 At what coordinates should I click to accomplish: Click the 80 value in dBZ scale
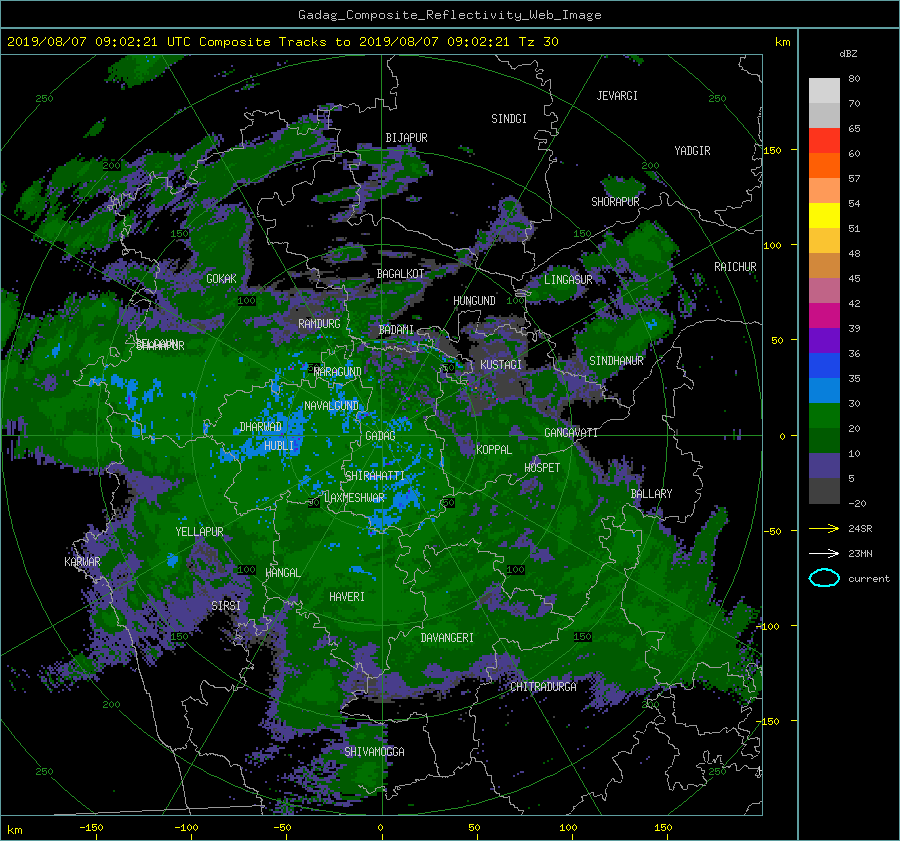tap(854, 79)
